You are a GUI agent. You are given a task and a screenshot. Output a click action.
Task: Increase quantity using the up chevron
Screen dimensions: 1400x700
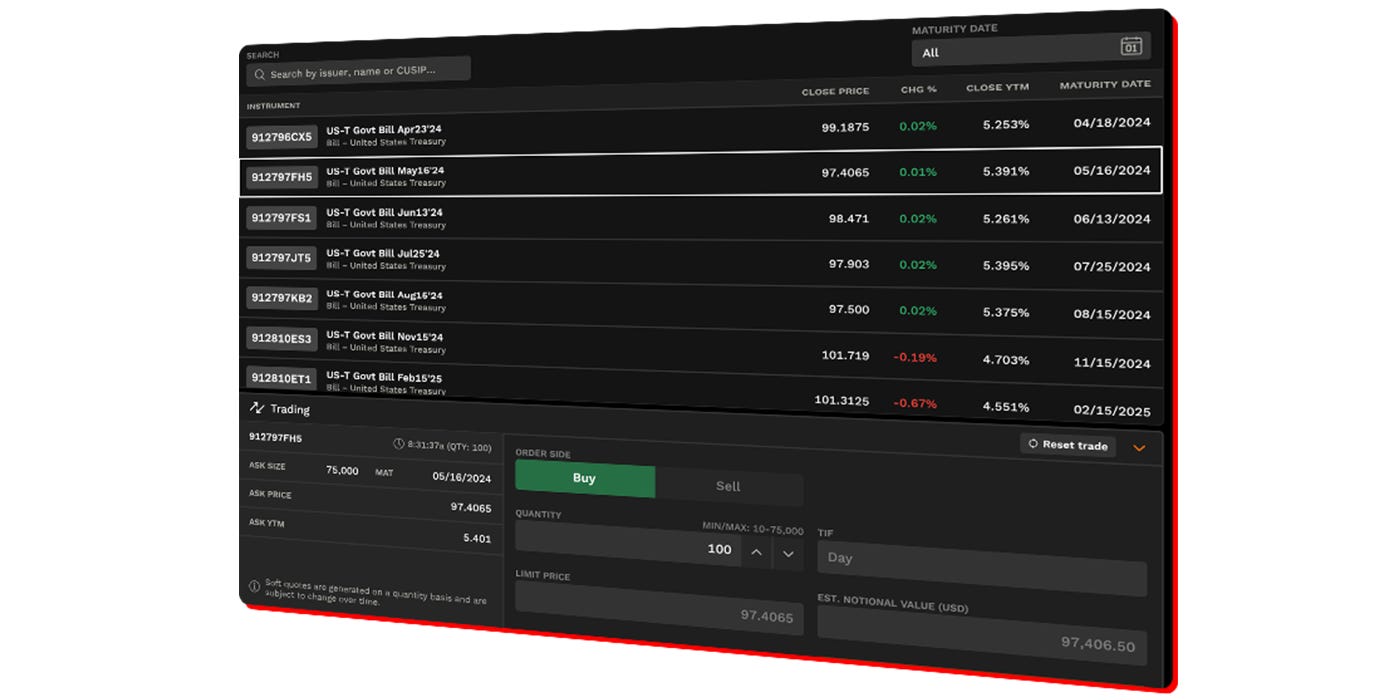pyautogui.click(x=757, y=550)
